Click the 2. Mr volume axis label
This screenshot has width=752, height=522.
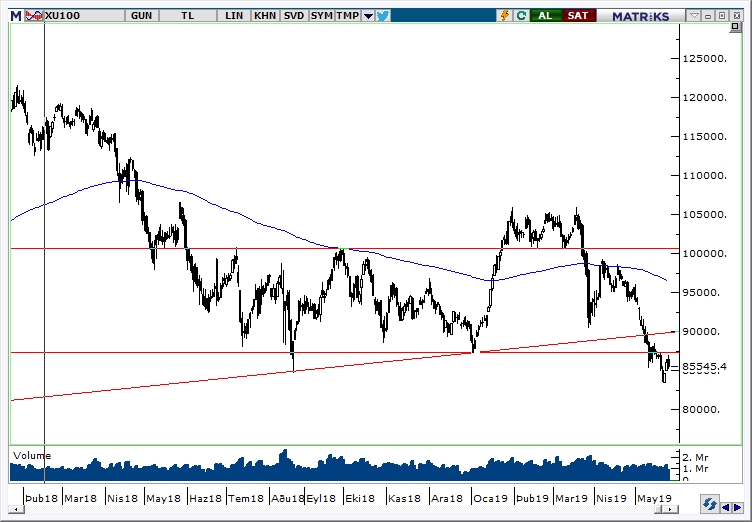pos(695,458)
